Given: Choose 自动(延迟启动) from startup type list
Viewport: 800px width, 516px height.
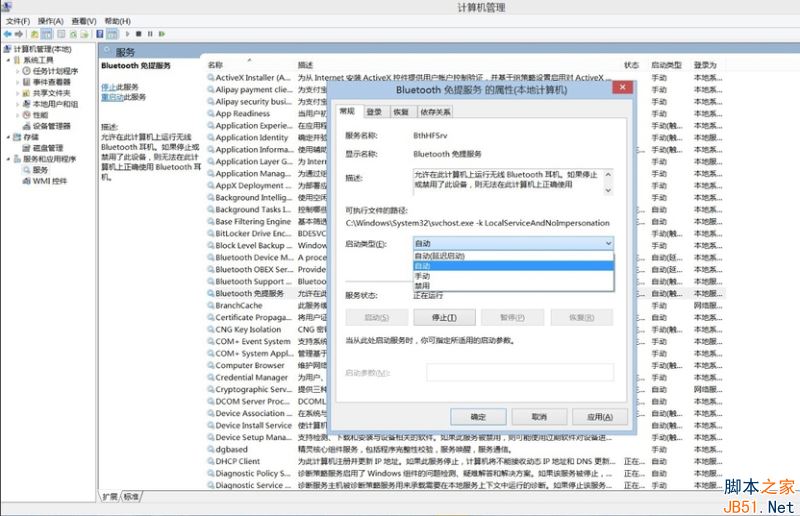Looking at the screenshot, I should (x=513, y=256).
